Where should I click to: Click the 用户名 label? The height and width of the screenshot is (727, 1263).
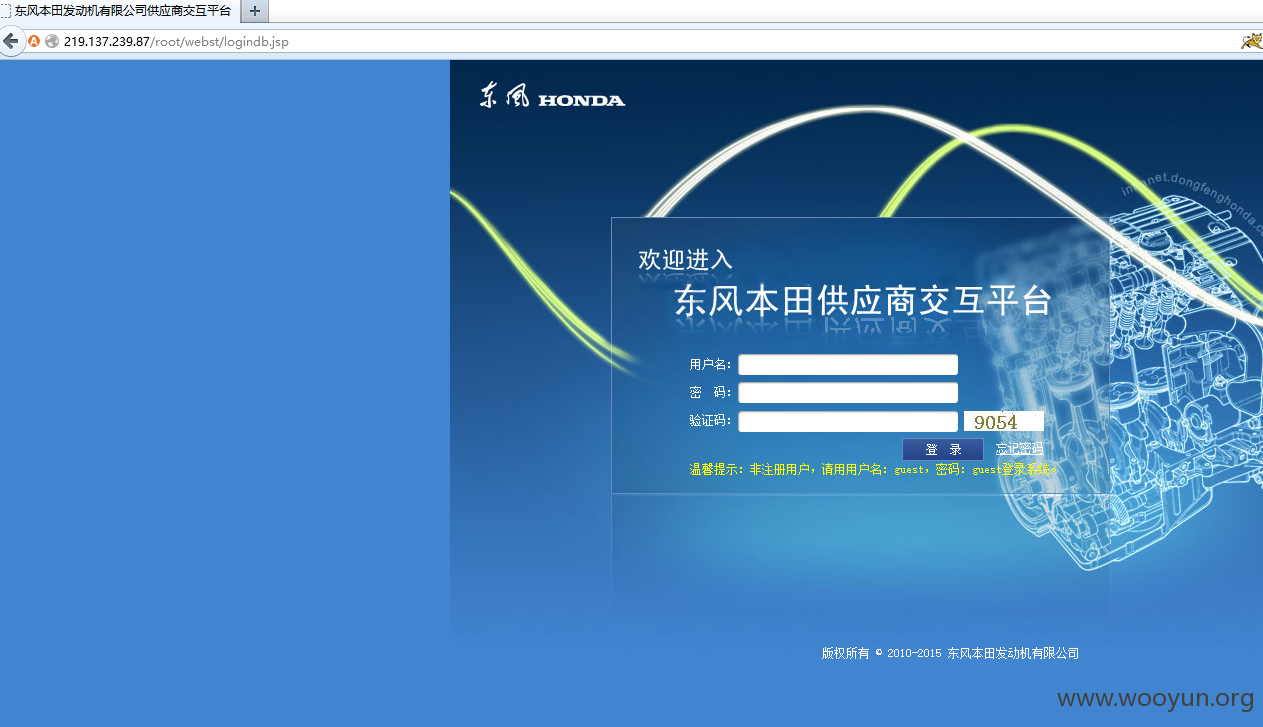(x=710, y=365)
